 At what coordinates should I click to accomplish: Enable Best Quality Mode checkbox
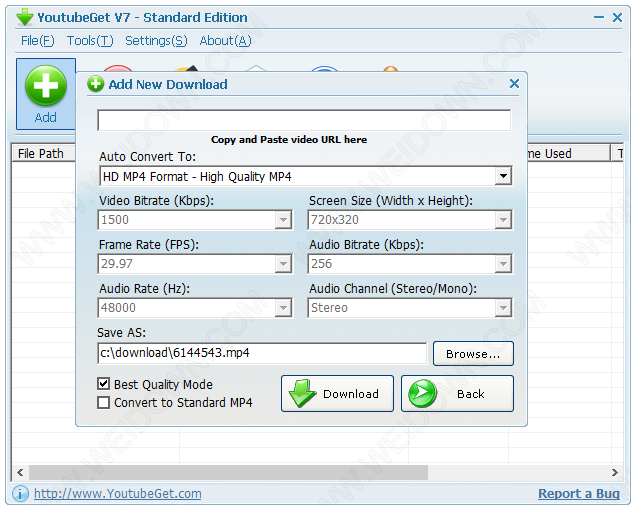[x=103, y=384]
